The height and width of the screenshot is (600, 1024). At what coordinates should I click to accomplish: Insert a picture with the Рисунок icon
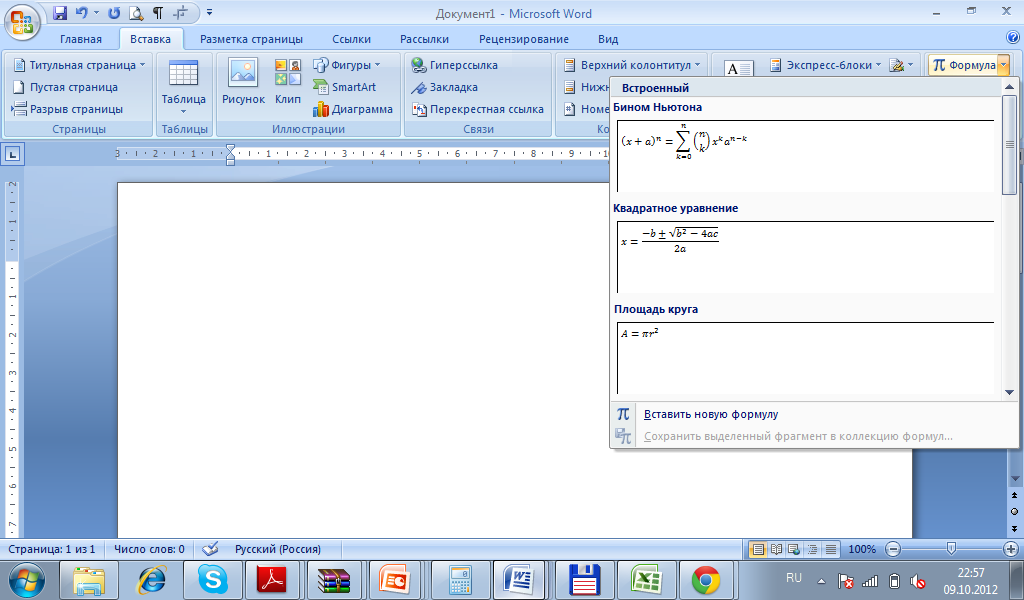click(243, 81)
